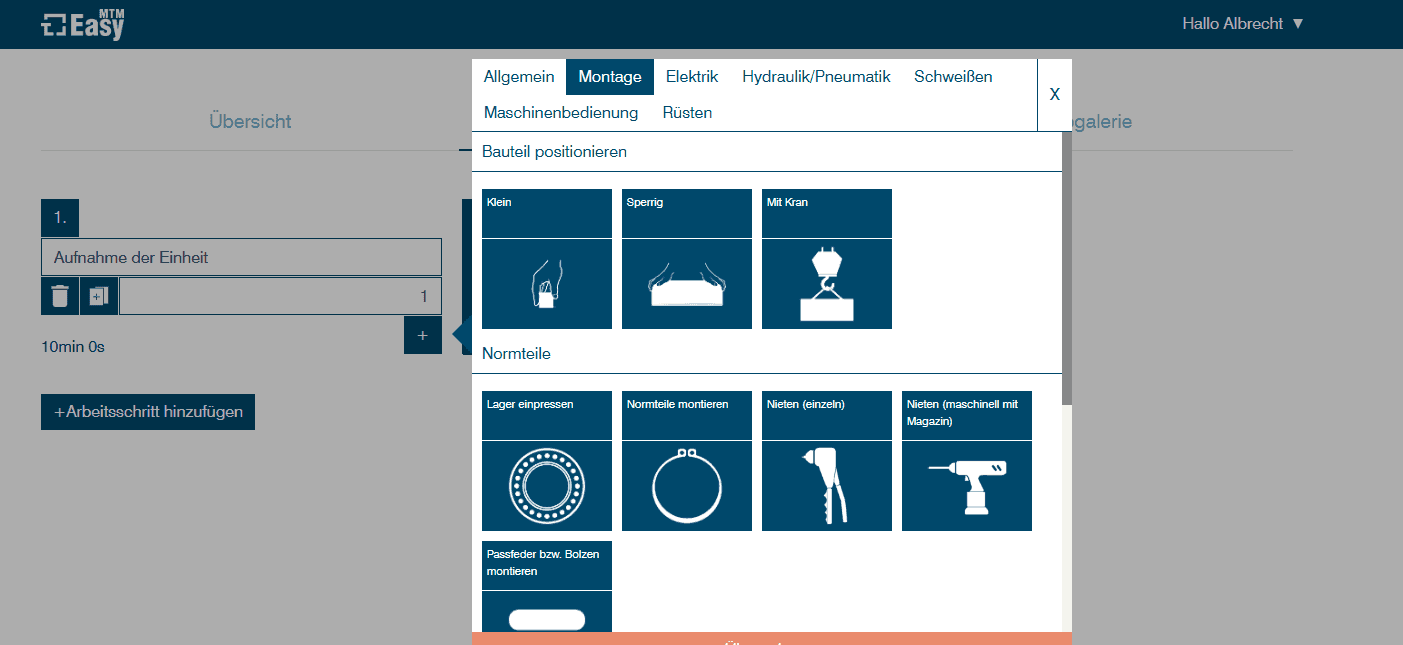Open the Rüsten tab
Viewport: 1403px width, 645px height.
pos(687,113)
